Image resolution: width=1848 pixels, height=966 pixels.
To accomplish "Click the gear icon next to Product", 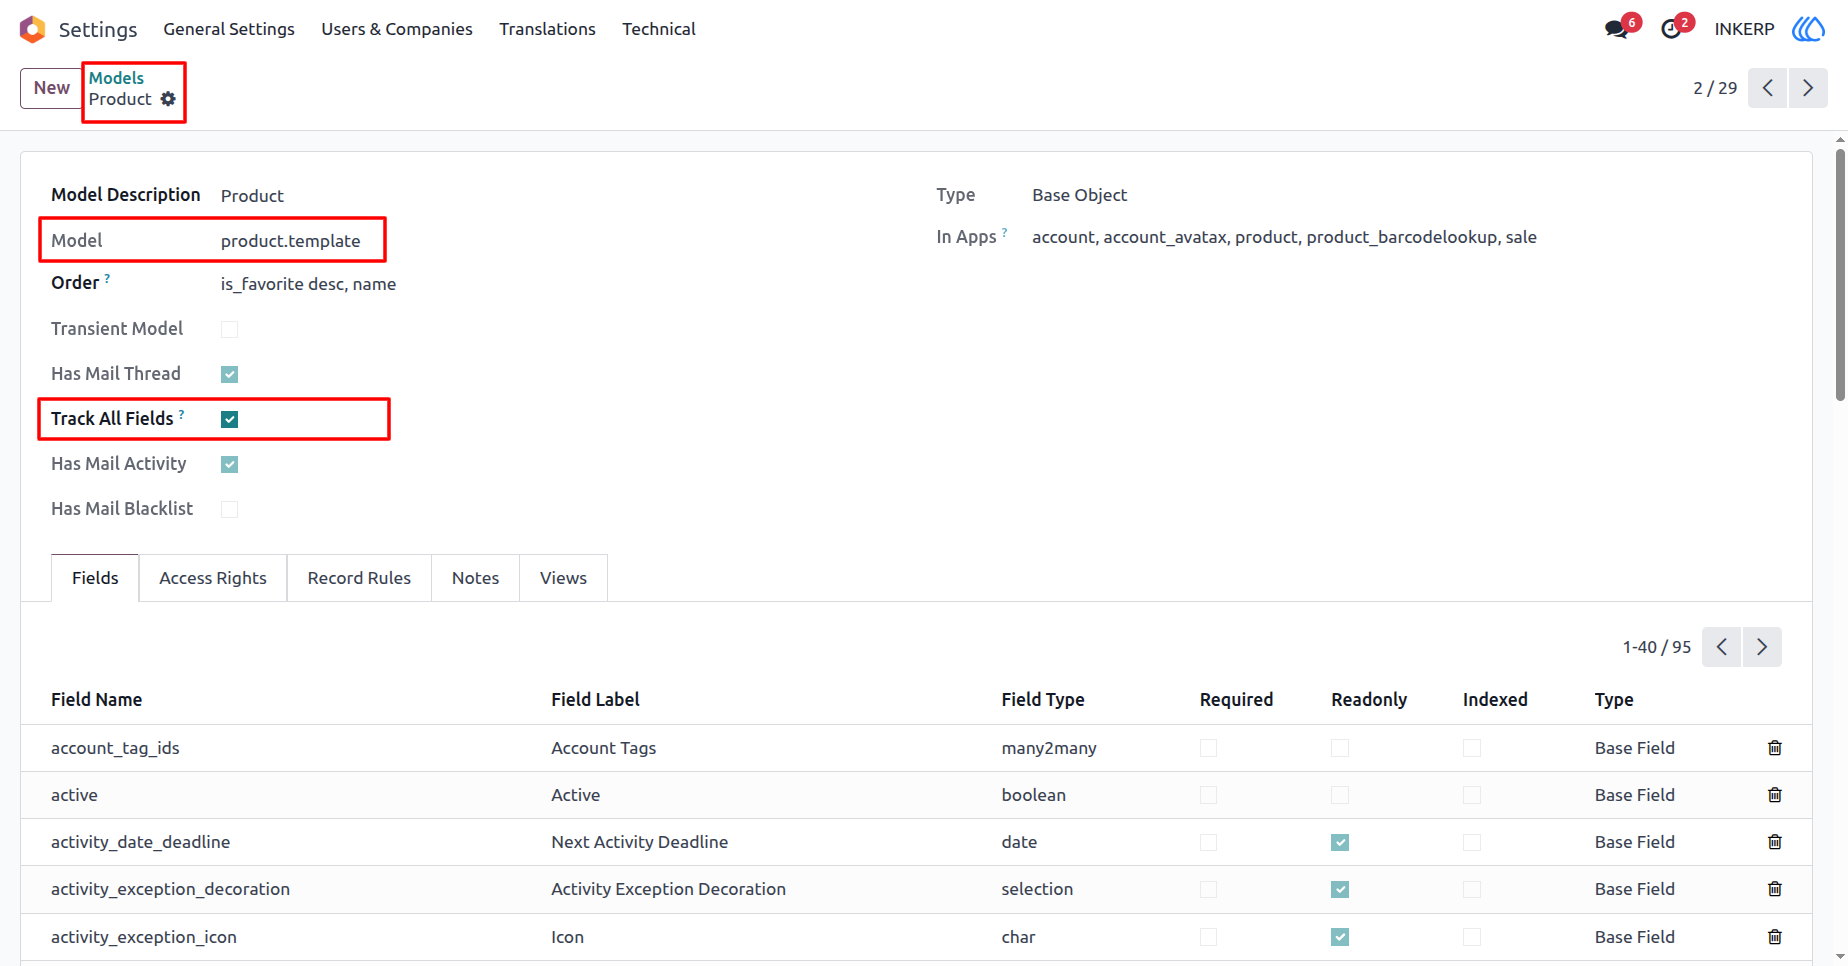I will [x=168, y=99].
